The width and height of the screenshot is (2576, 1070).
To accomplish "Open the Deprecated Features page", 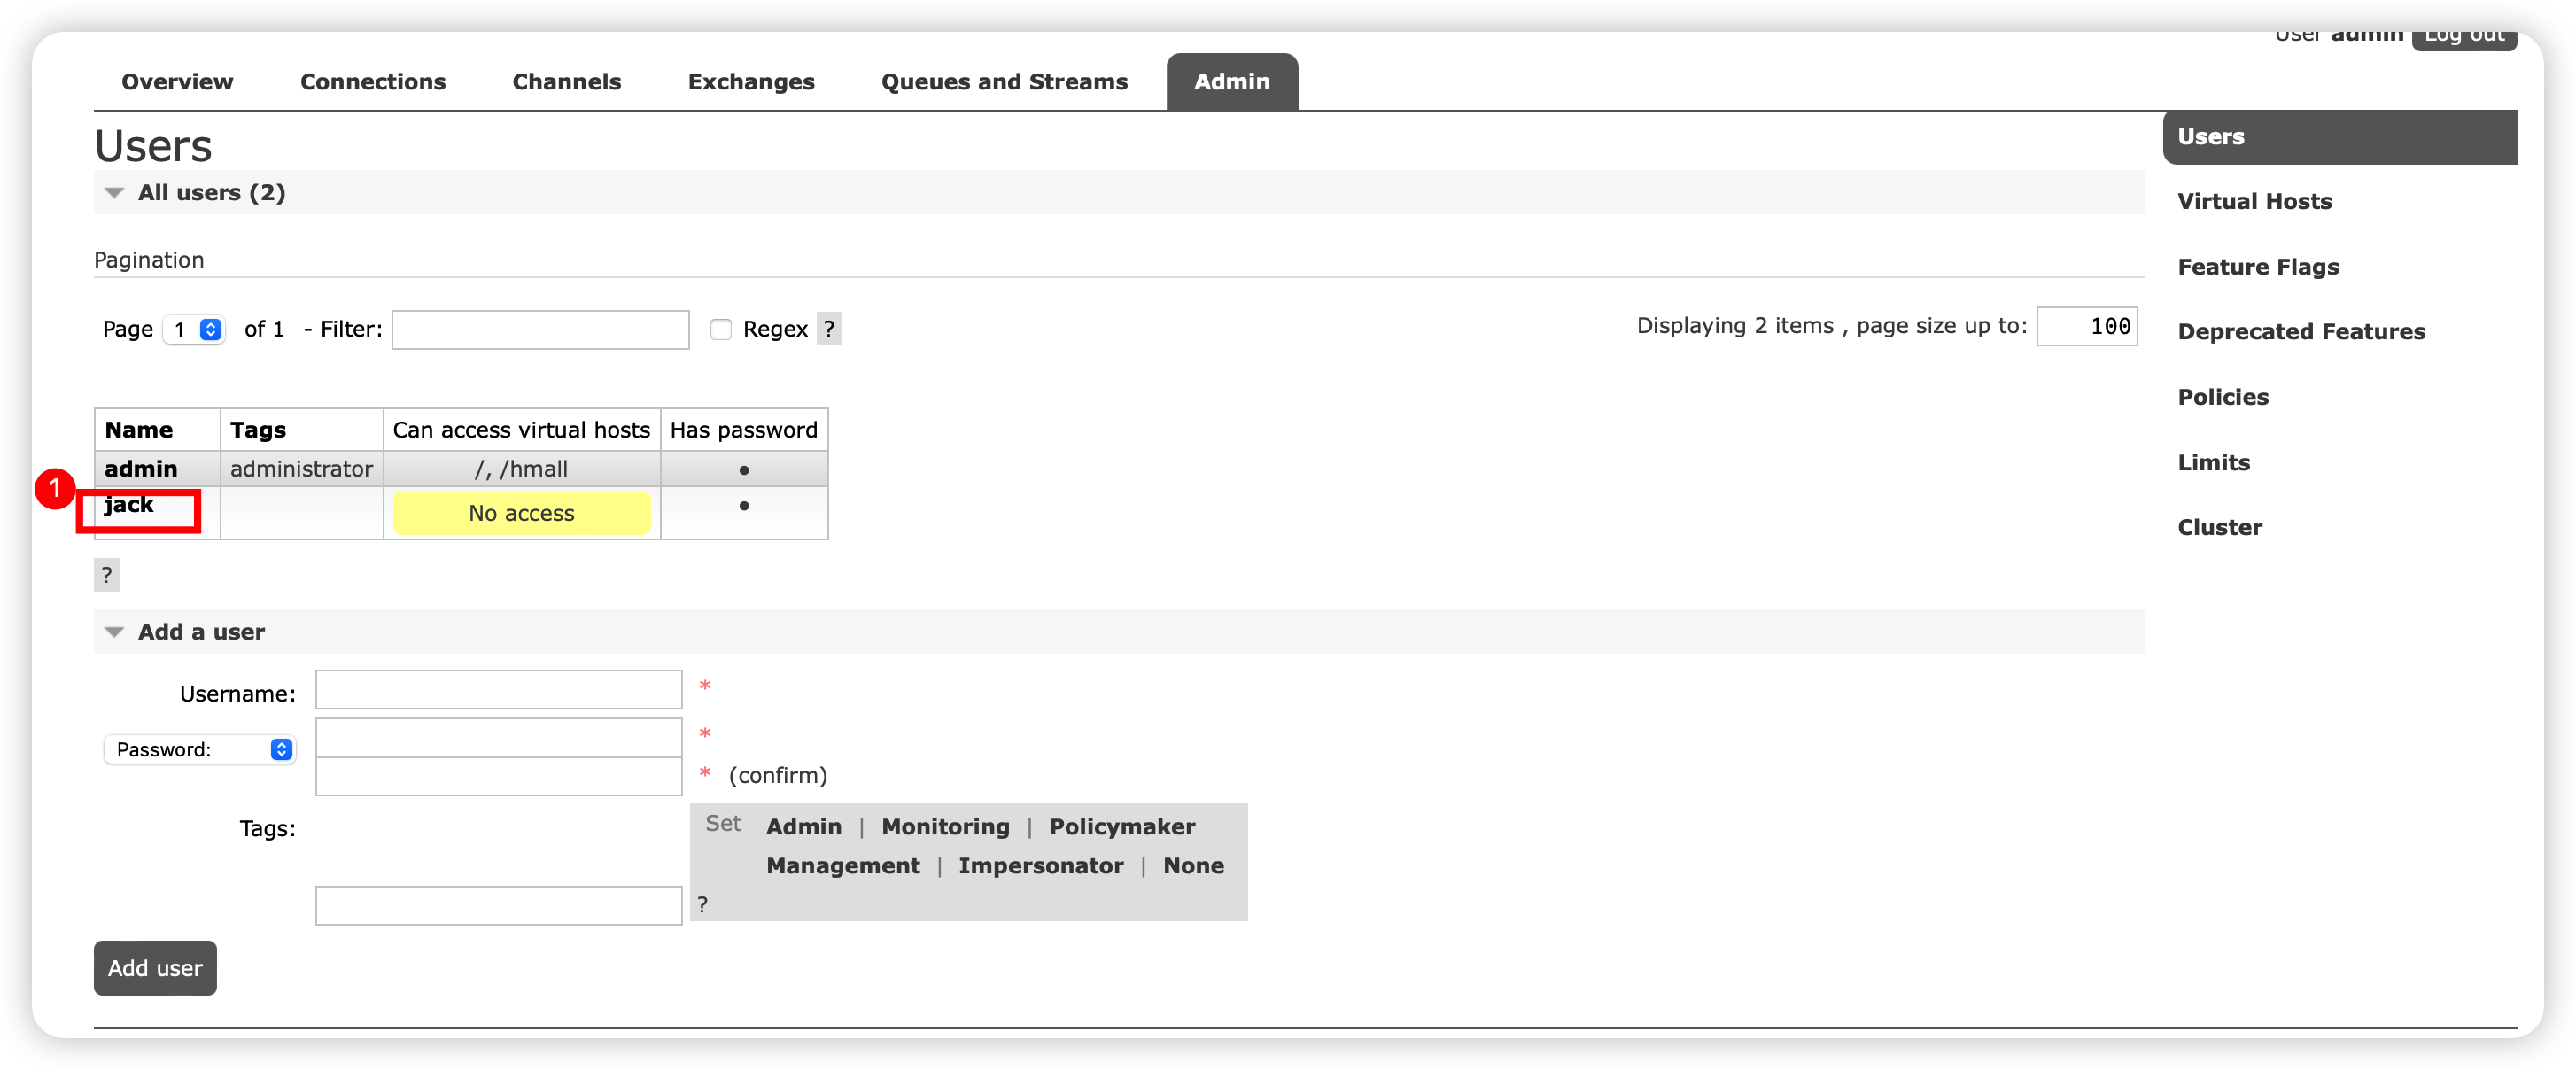I will (2301, 331).
